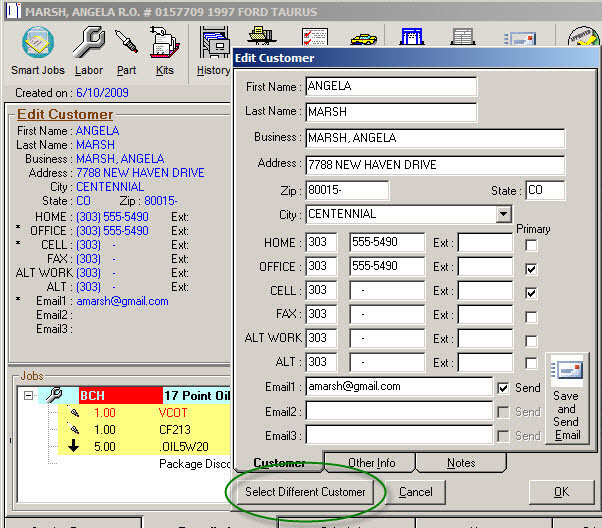This screenshot has width=602, height=528.
Task: Open the History toolbar icon
Action: click(x=213, y=44)
